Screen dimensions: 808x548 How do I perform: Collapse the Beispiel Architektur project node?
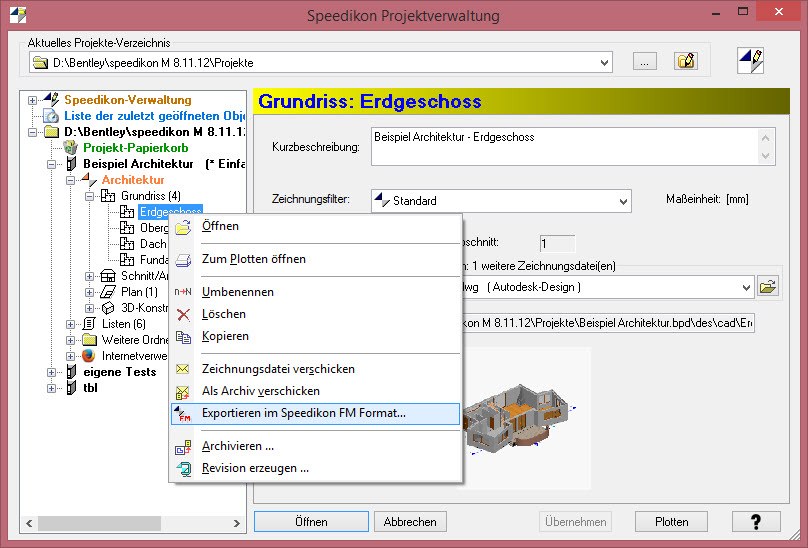(52, 164)
